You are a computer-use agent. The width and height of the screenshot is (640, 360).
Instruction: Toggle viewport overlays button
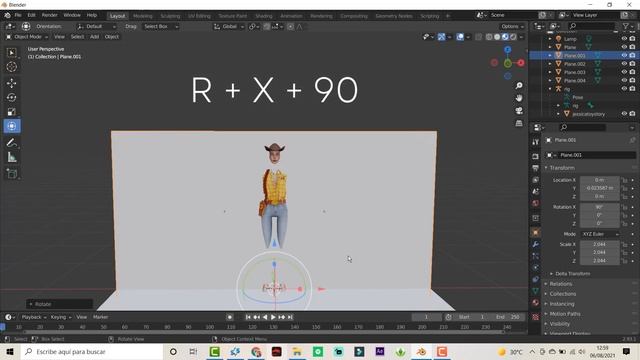pyautogui.click(x=460, y=37)
